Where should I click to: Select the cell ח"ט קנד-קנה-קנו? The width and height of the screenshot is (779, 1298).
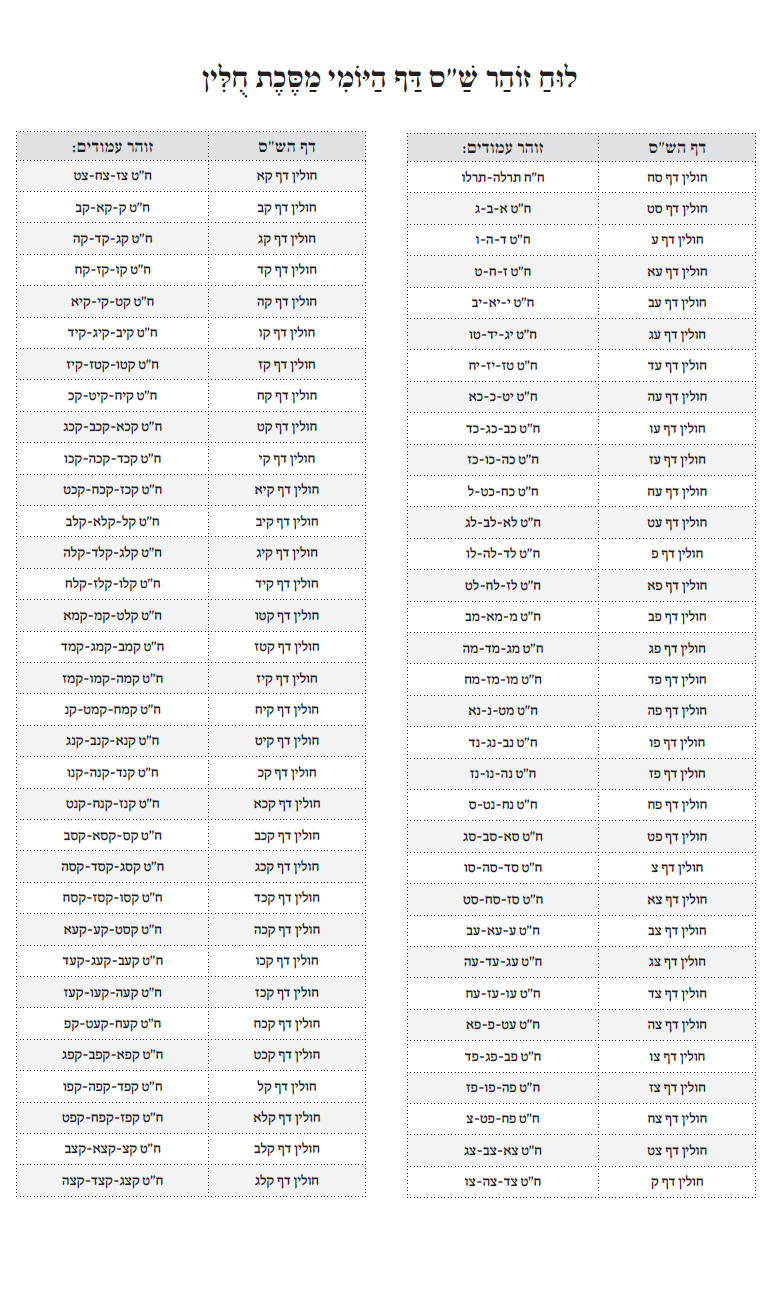click(x=112, y=773)
